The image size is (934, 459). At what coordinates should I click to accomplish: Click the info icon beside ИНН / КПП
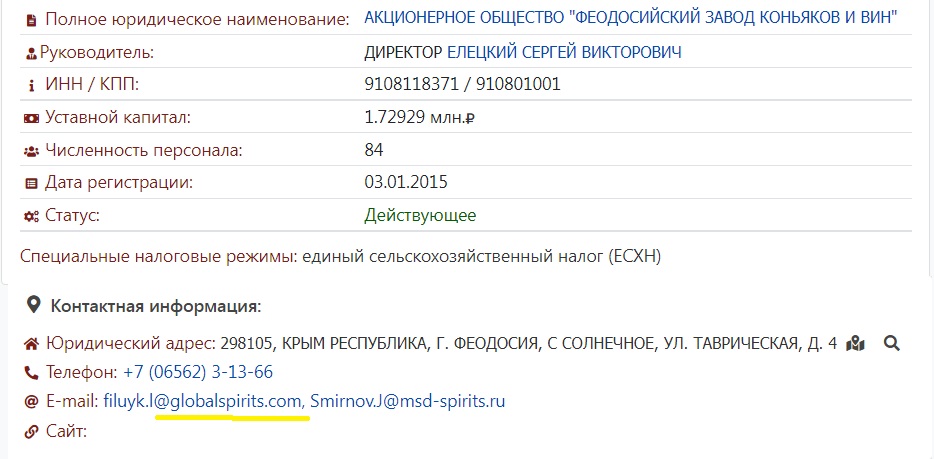point(31,85)
